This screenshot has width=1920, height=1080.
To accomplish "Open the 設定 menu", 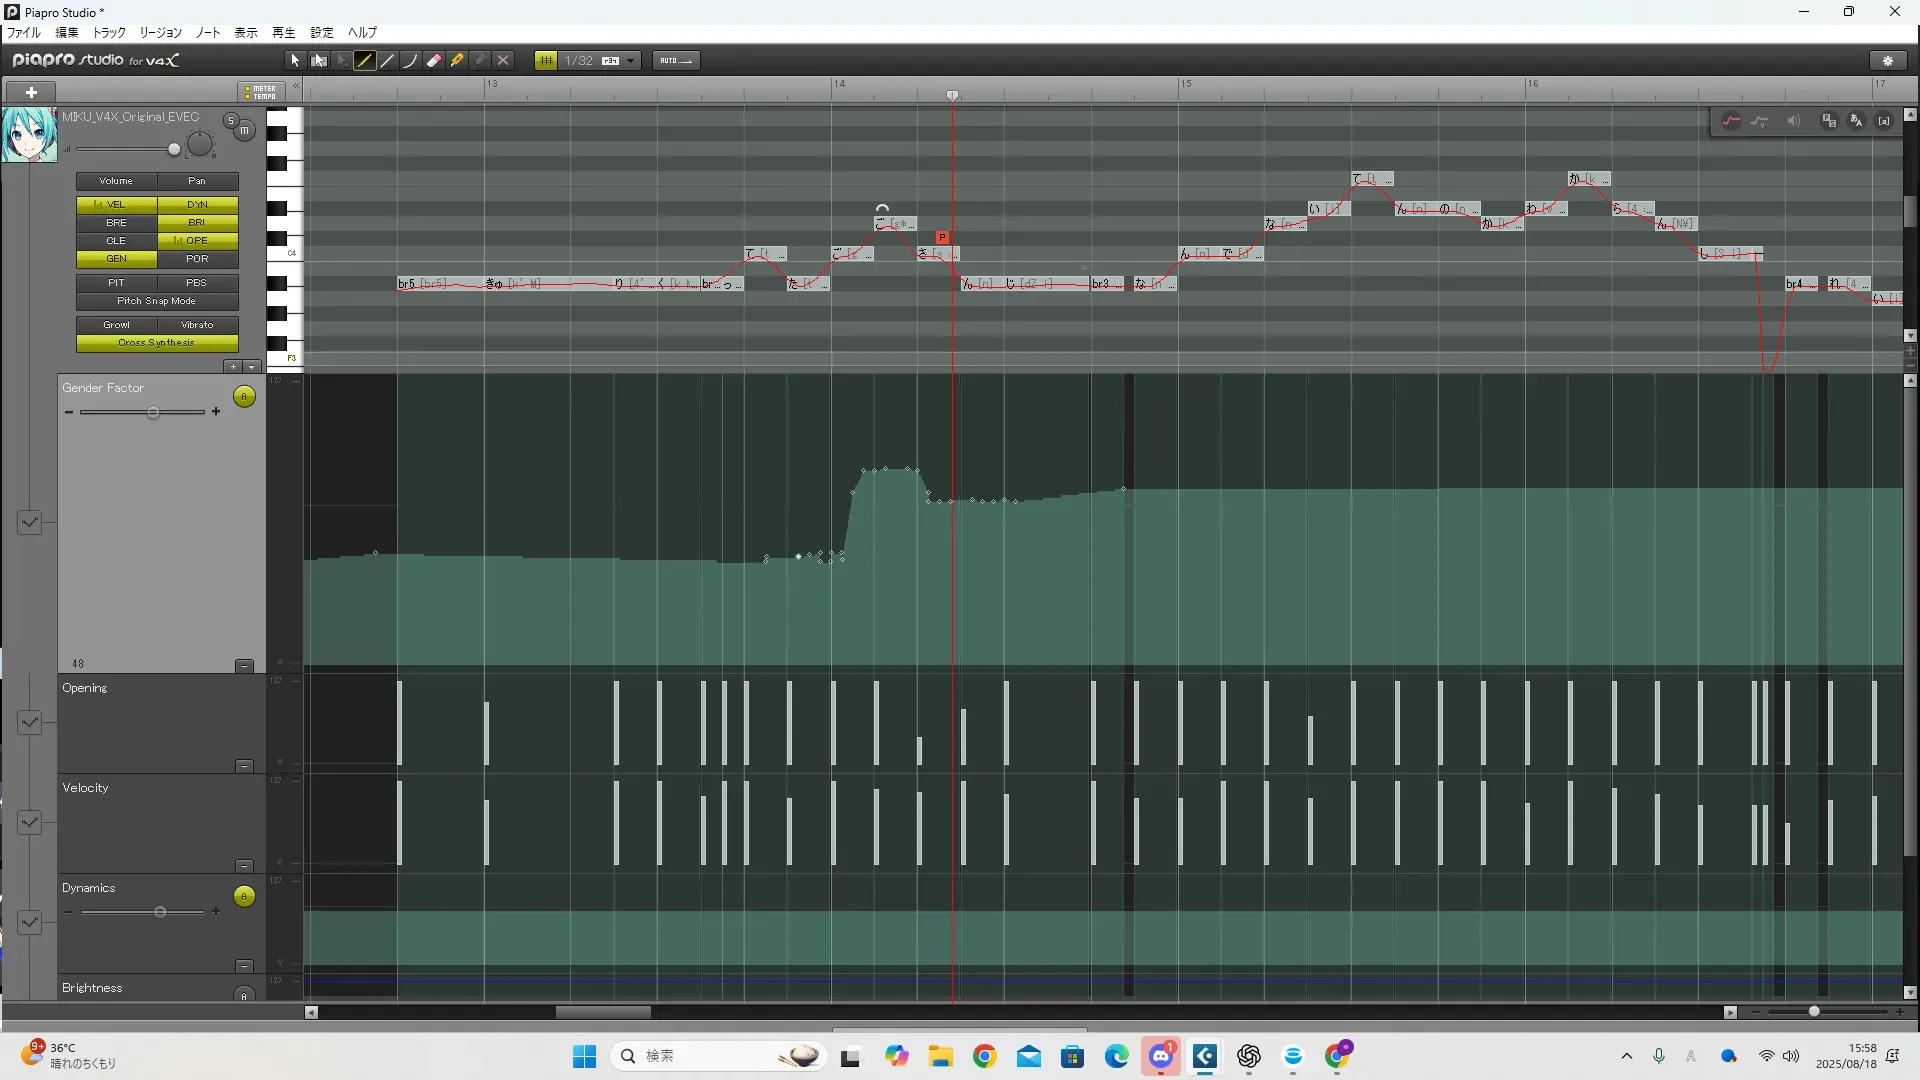I will click(x=321, y=33).
